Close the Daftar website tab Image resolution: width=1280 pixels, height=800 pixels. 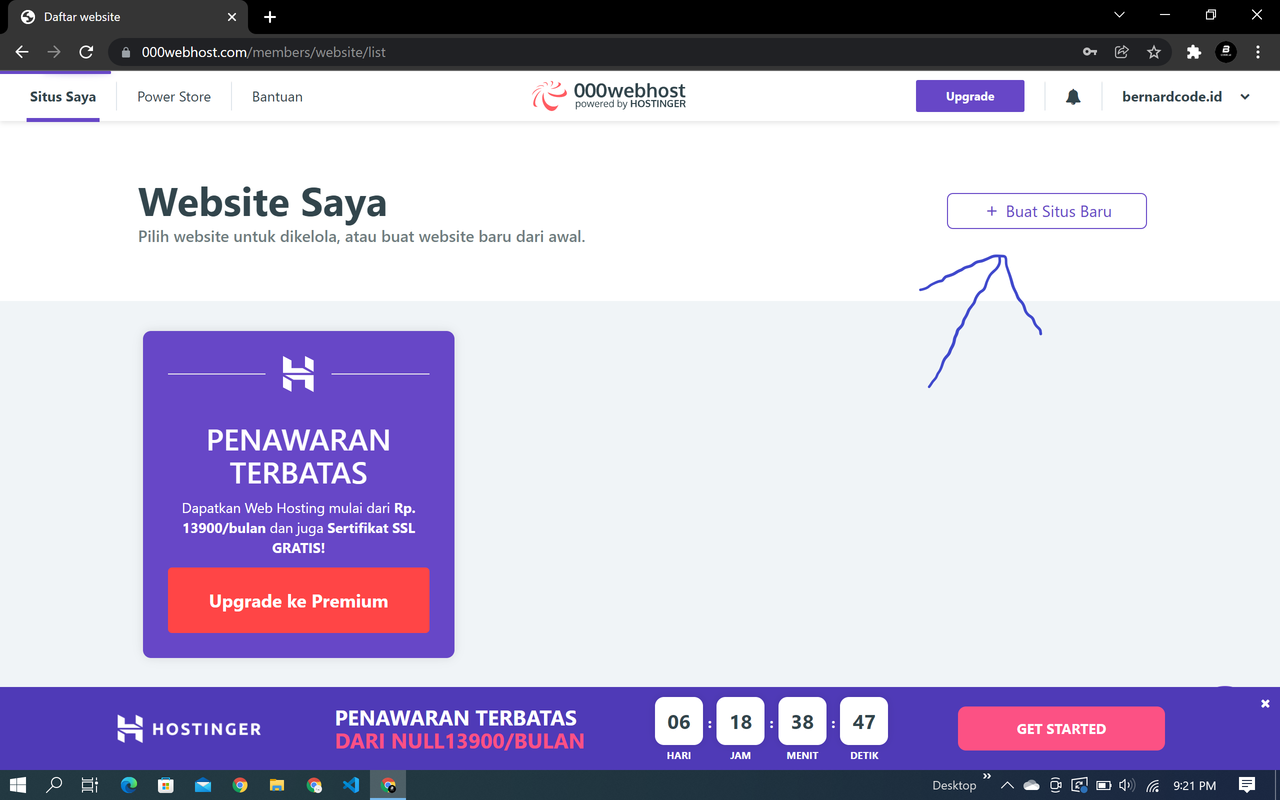232,17
